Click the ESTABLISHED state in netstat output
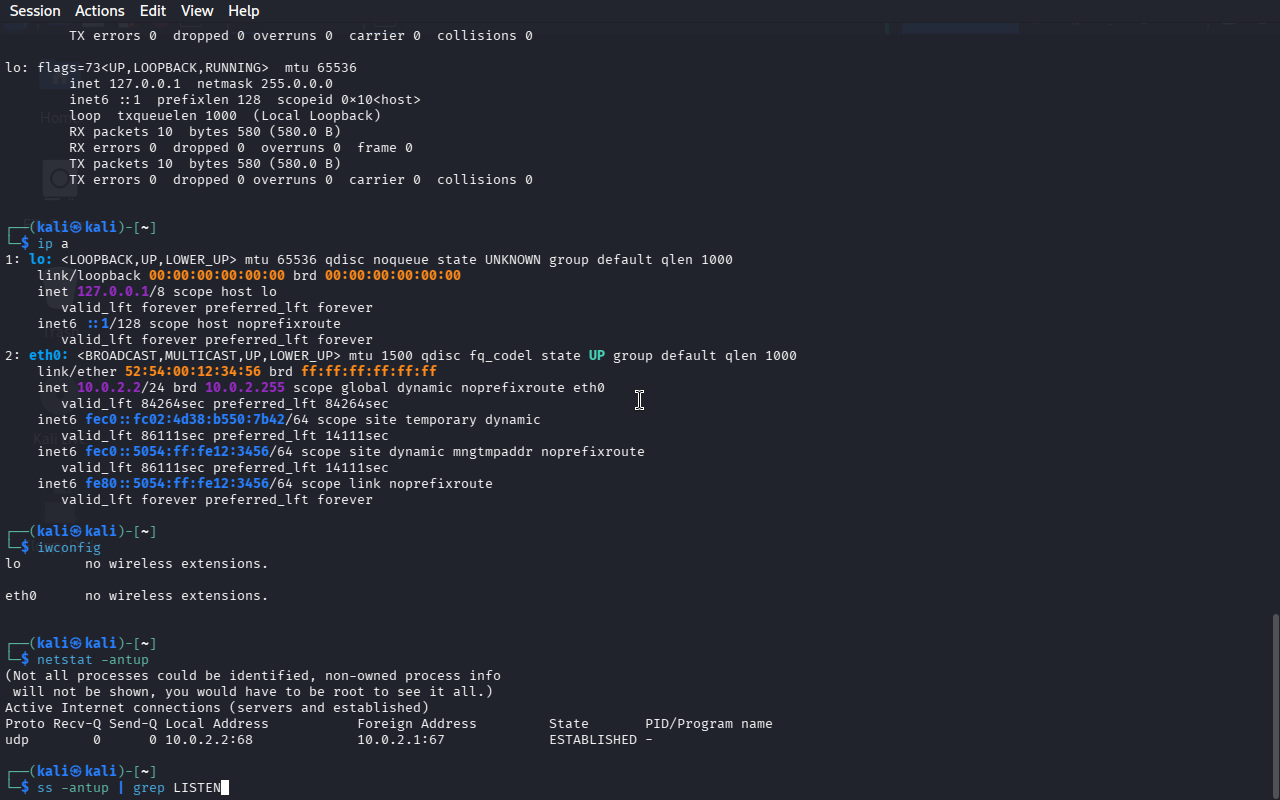Image resolution: width=1280 pixels, height=800 pixels. coord(593,740)
